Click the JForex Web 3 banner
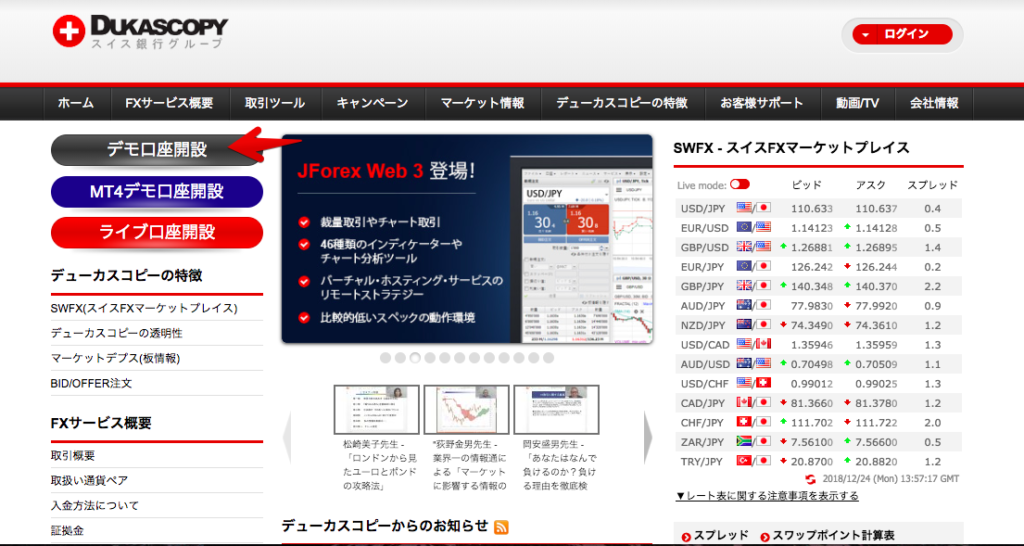The height and width of the screenshot is (546, 1024). [x=467, y=239]
